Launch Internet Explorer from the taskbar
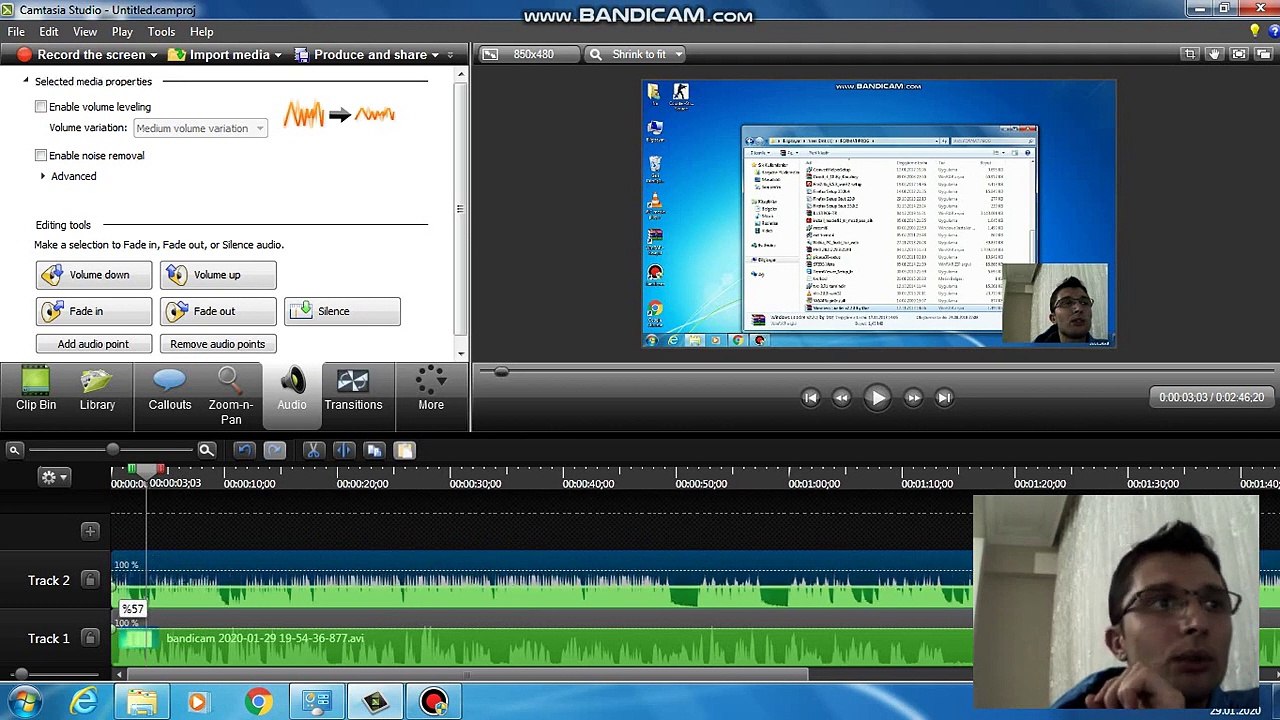The width and height of the screenshot is (1280, 720). point(84,702)
